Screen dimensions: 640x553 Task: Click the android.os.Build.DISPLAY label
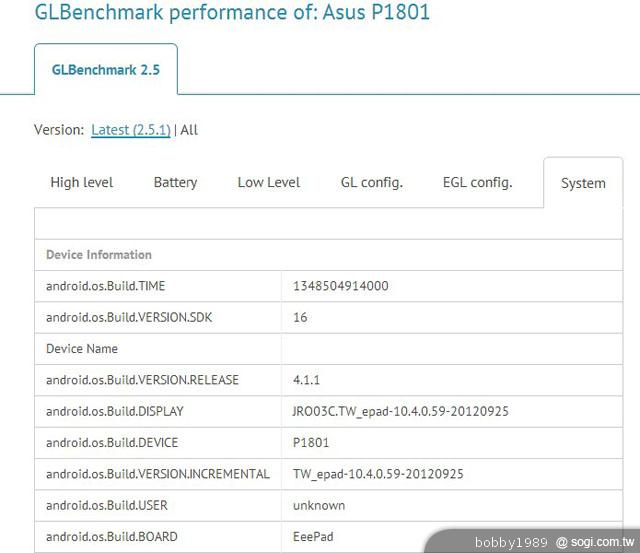115,411
